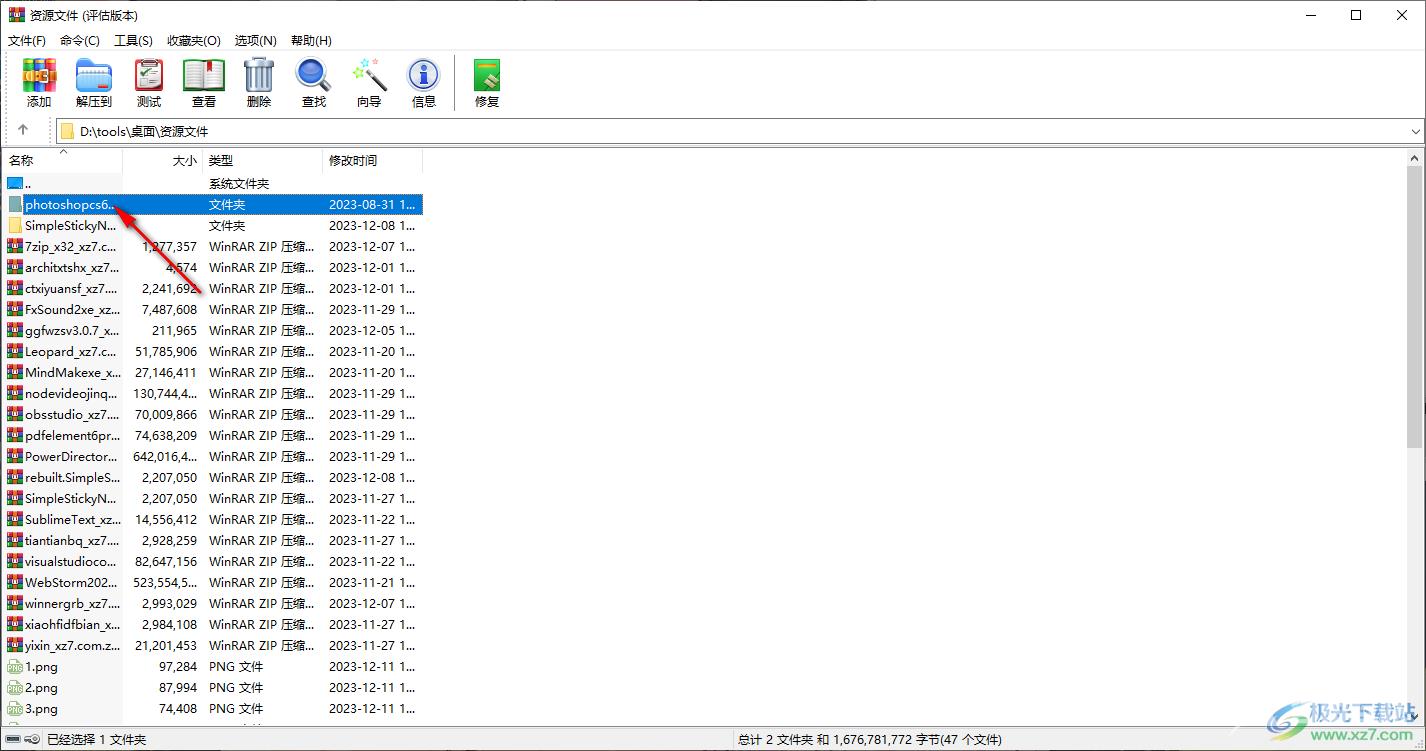Open the 工具(S) menu

(133, 40)
